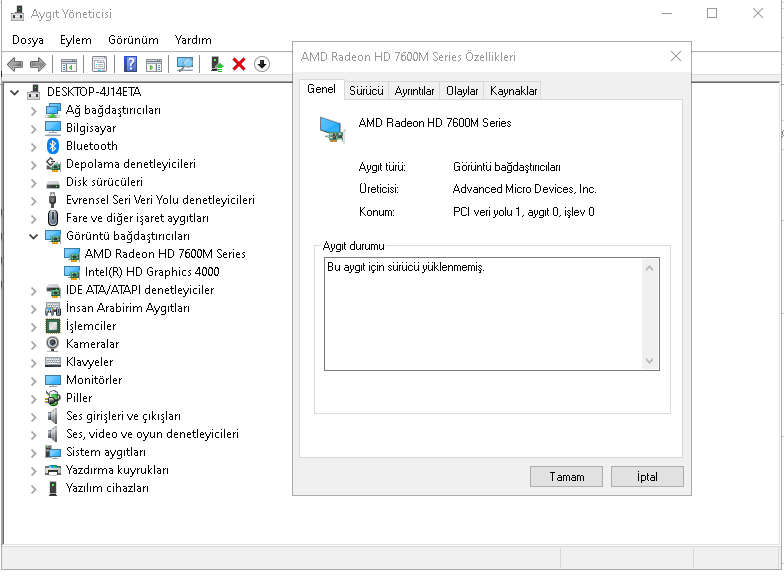Expand the Bluetooth chevron

coord(34,146)
